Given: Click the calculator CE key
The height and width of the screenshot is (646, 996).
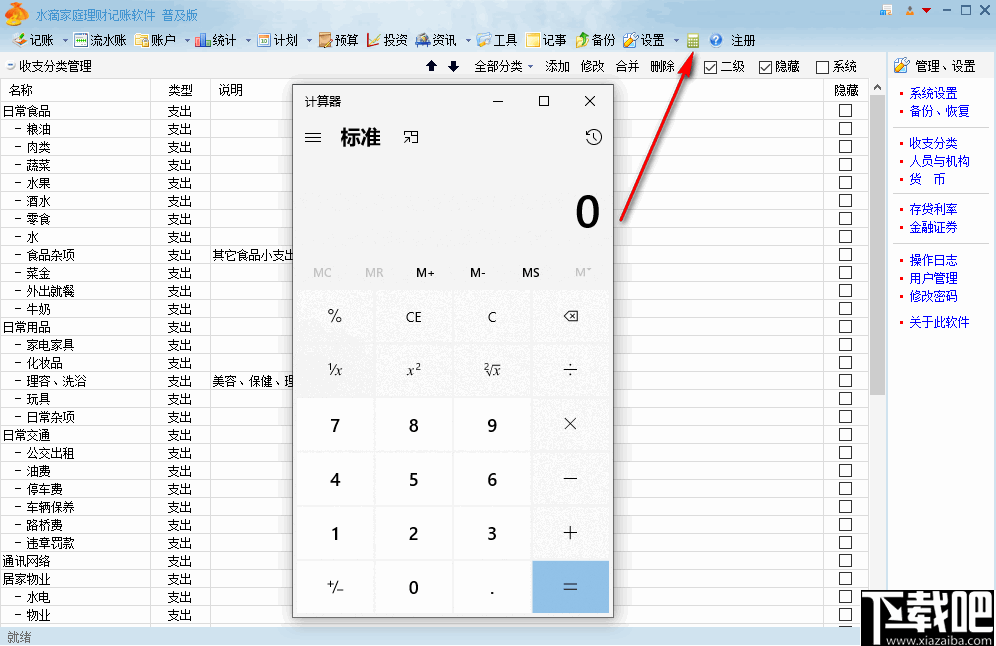Looking at the screenshot, I should [x=414, y=316].
